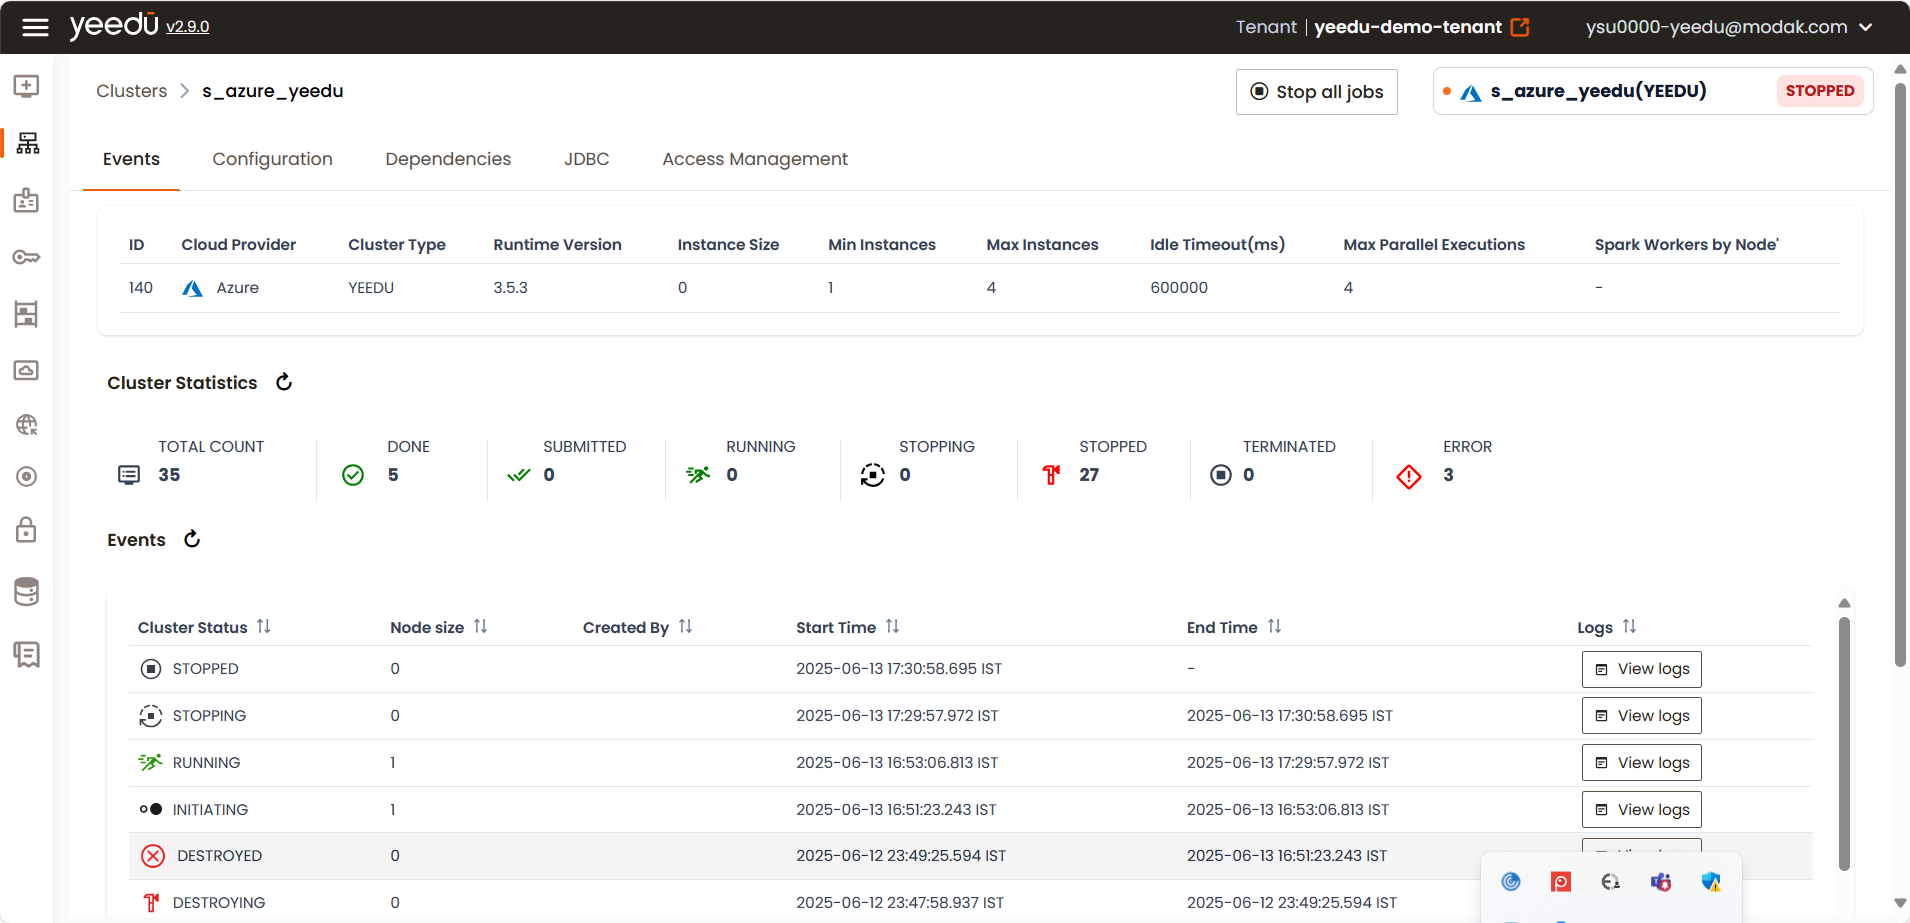This screenshot has height=923, width=1910.
Task: Sort events by Created By
Action: point(686,626)
